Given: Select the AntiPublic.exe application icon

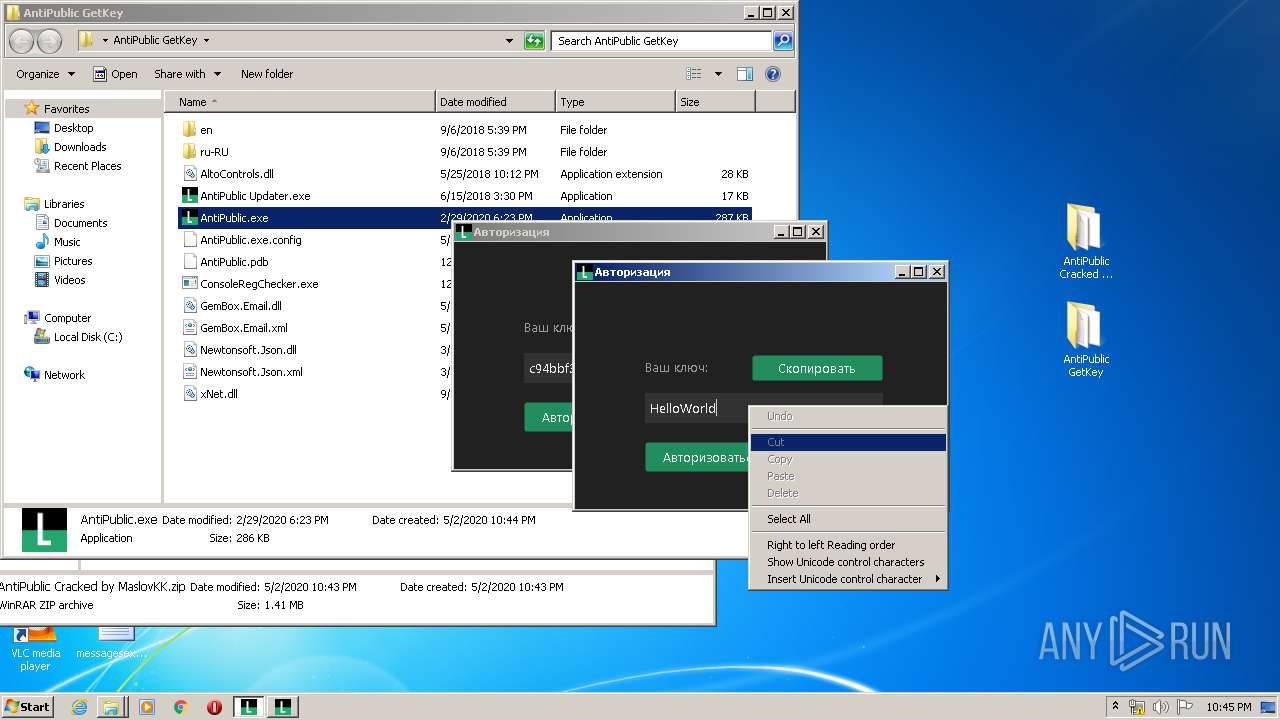Looking at the screenshot, I should (x=190, y=218).
